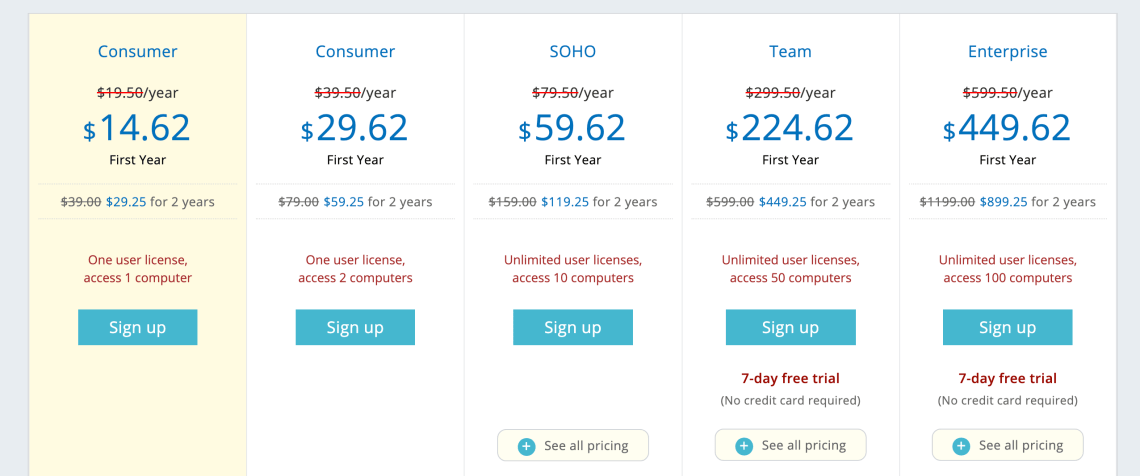Viewport: 1140px width, 476px height.
Task: Click the plus icon under the Team plan
Action: 744,446
